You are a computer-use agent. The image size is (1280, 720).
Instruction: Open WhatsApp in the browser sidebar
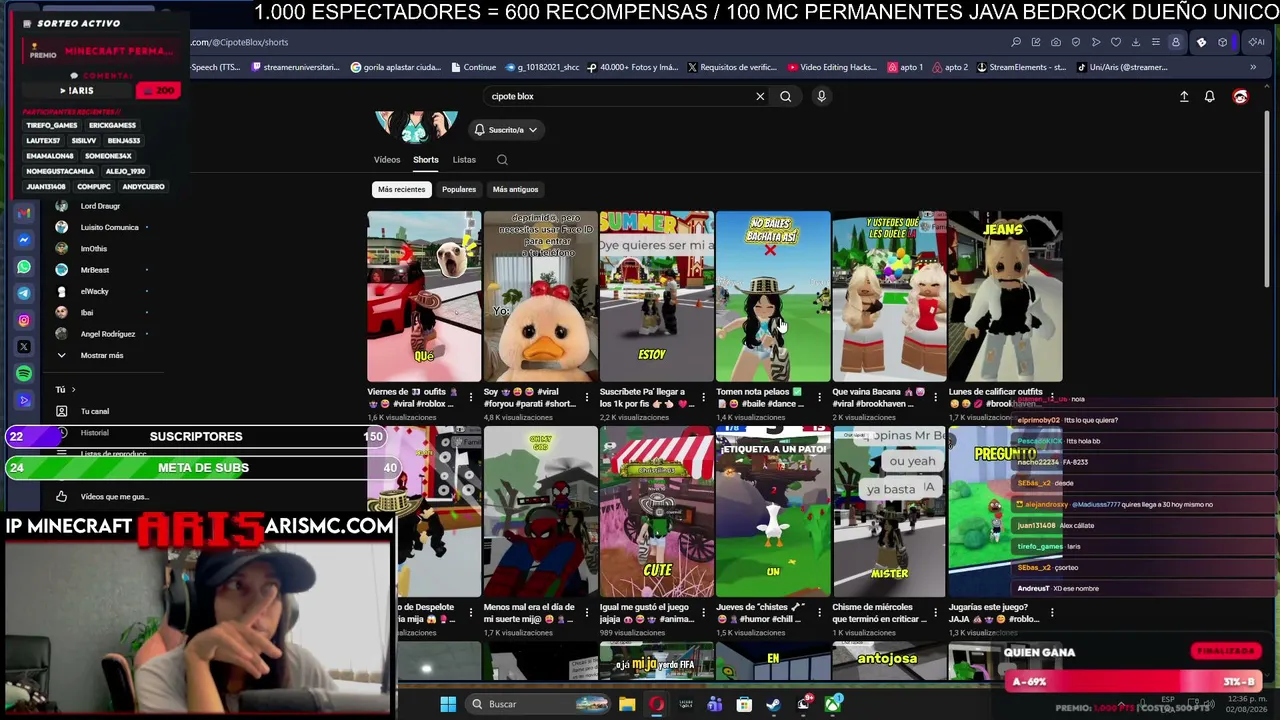tap(25, 267)
